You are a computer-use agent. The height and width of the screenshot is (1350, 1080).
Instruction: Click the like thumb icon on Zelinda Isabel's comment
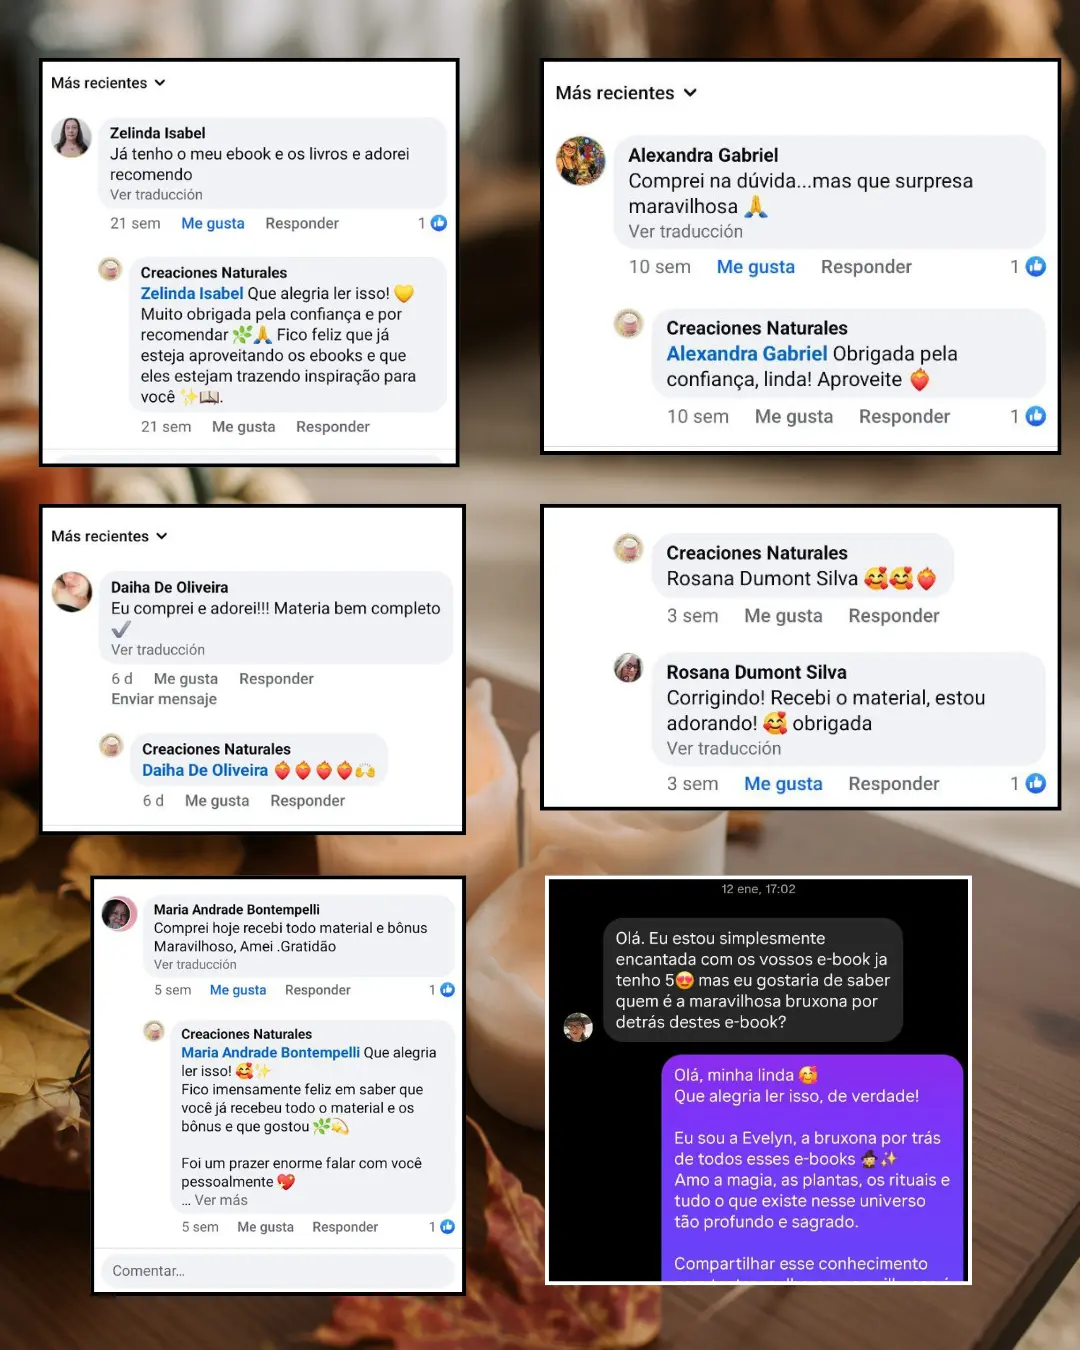click(x=438, y=223)
